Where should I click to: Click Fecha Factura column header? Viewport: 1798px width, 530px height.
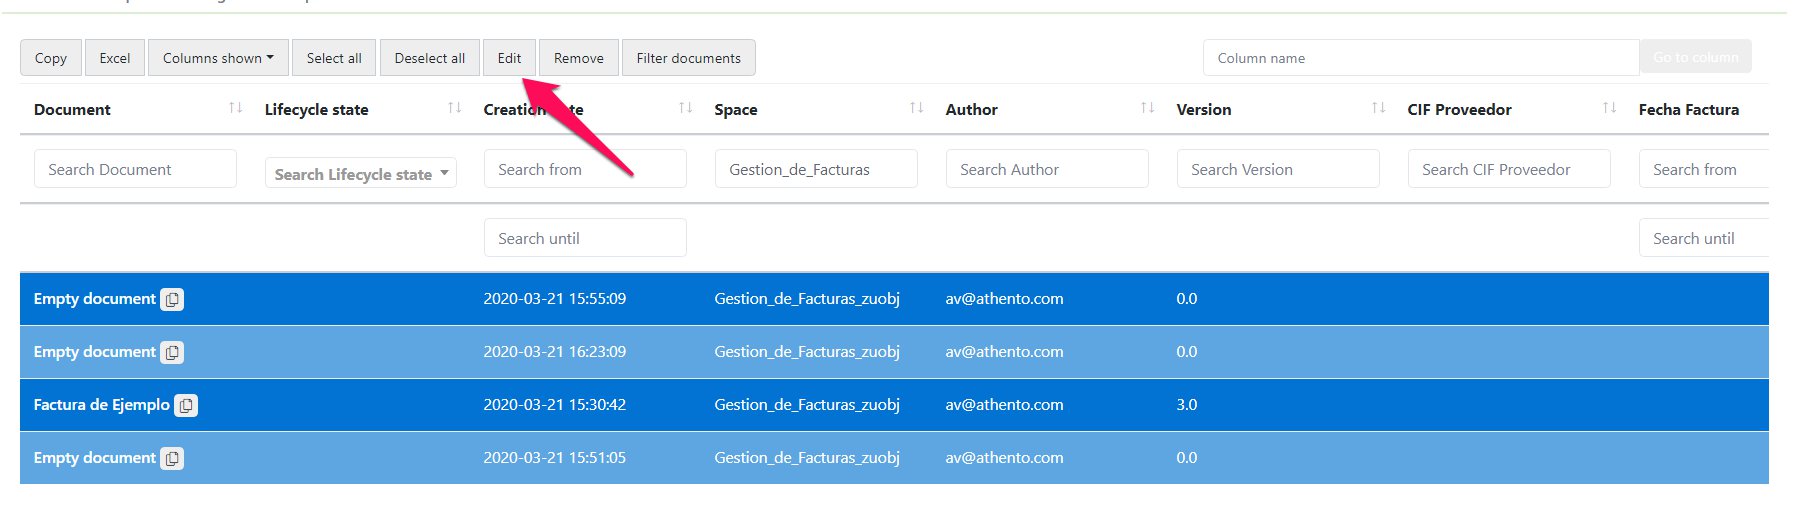click(1689, 109)
